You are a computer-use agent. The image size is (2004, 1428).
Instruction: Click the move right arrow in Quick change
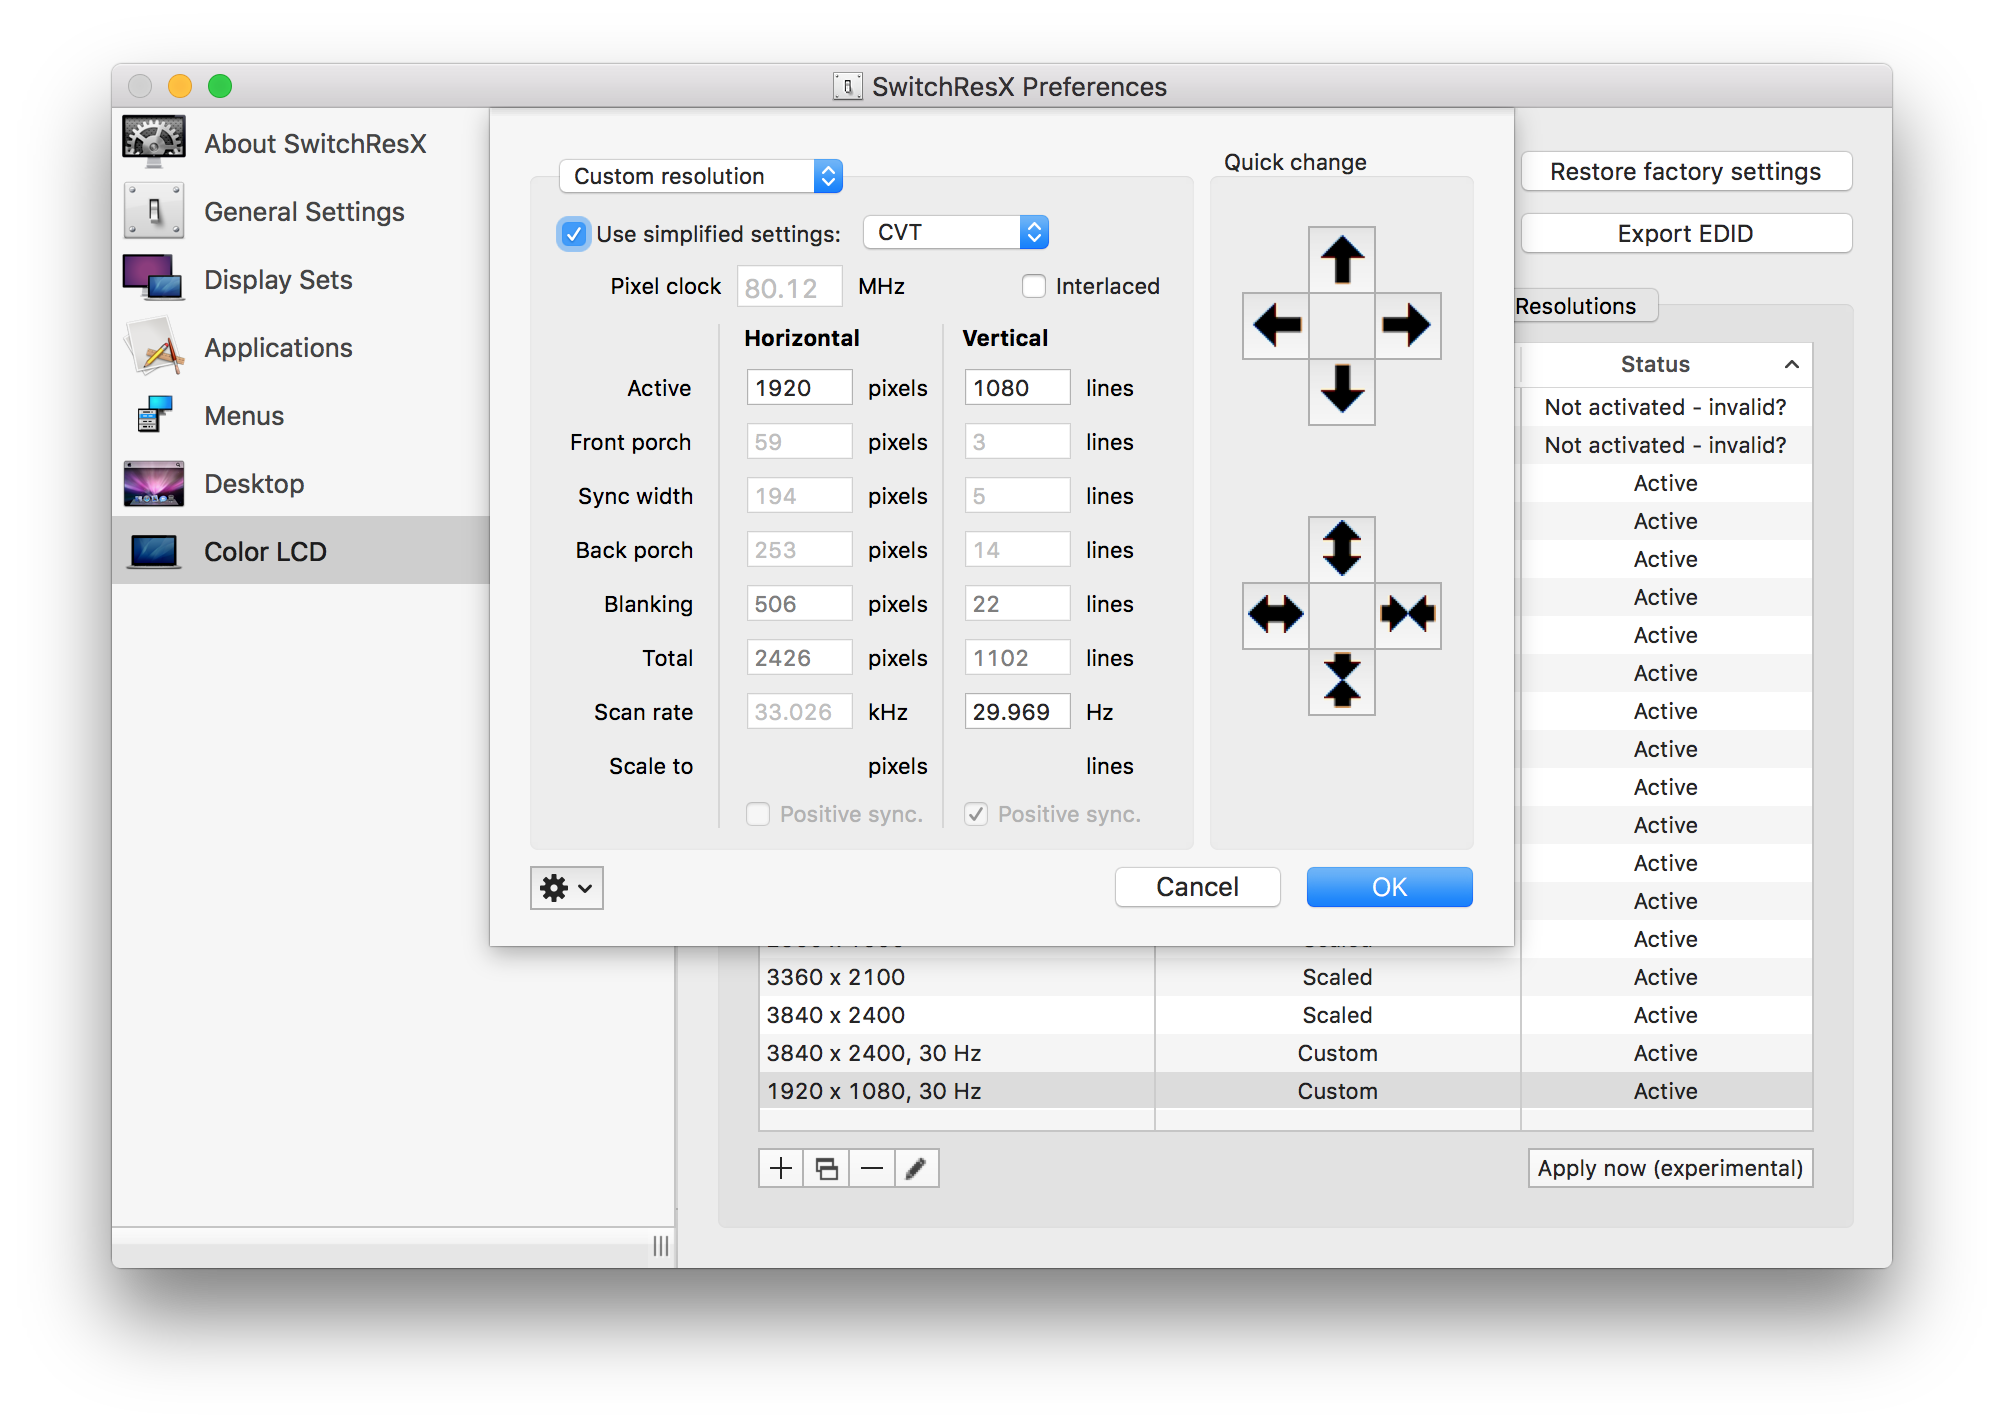pyautogui.click(x=1406, y=325)
